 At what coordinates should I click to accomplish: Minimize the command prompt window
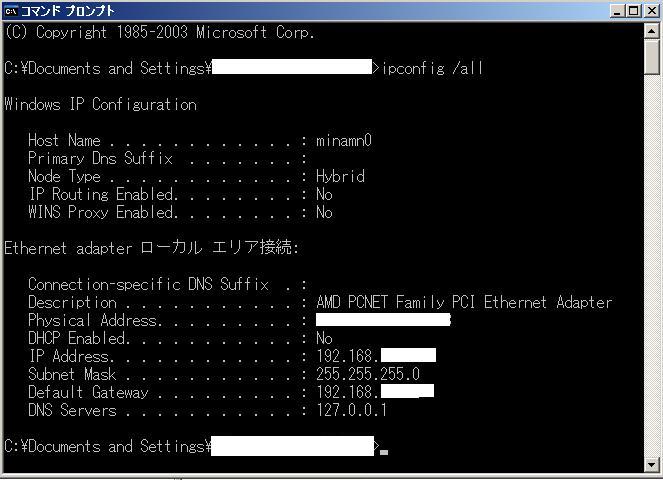619,11
